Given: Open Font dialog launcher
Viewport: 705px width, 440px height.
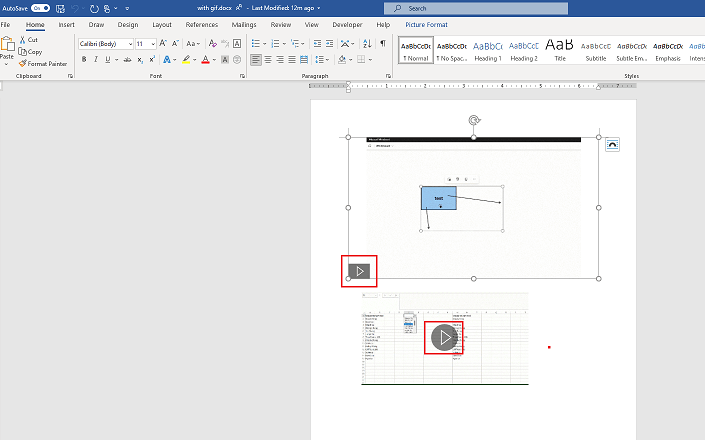Looking at the screenshot, I should pyautogui.click(x=242, y=76).
